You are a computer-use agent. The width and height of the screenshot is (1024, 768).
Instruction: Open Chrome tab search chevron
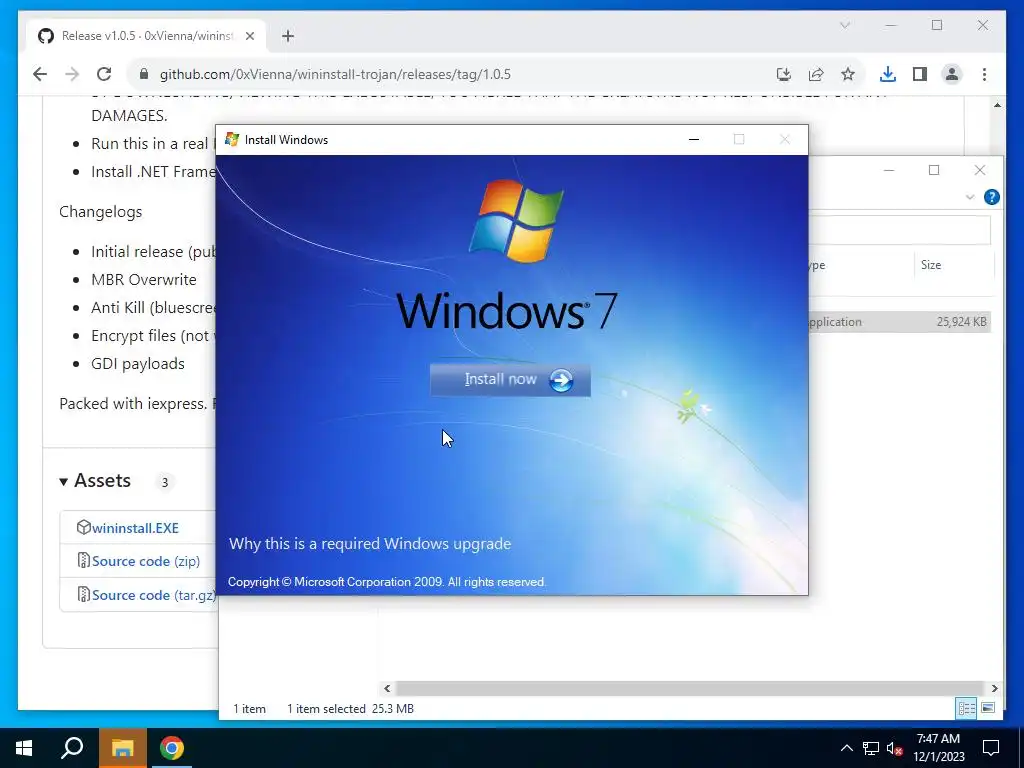(844, 25)
